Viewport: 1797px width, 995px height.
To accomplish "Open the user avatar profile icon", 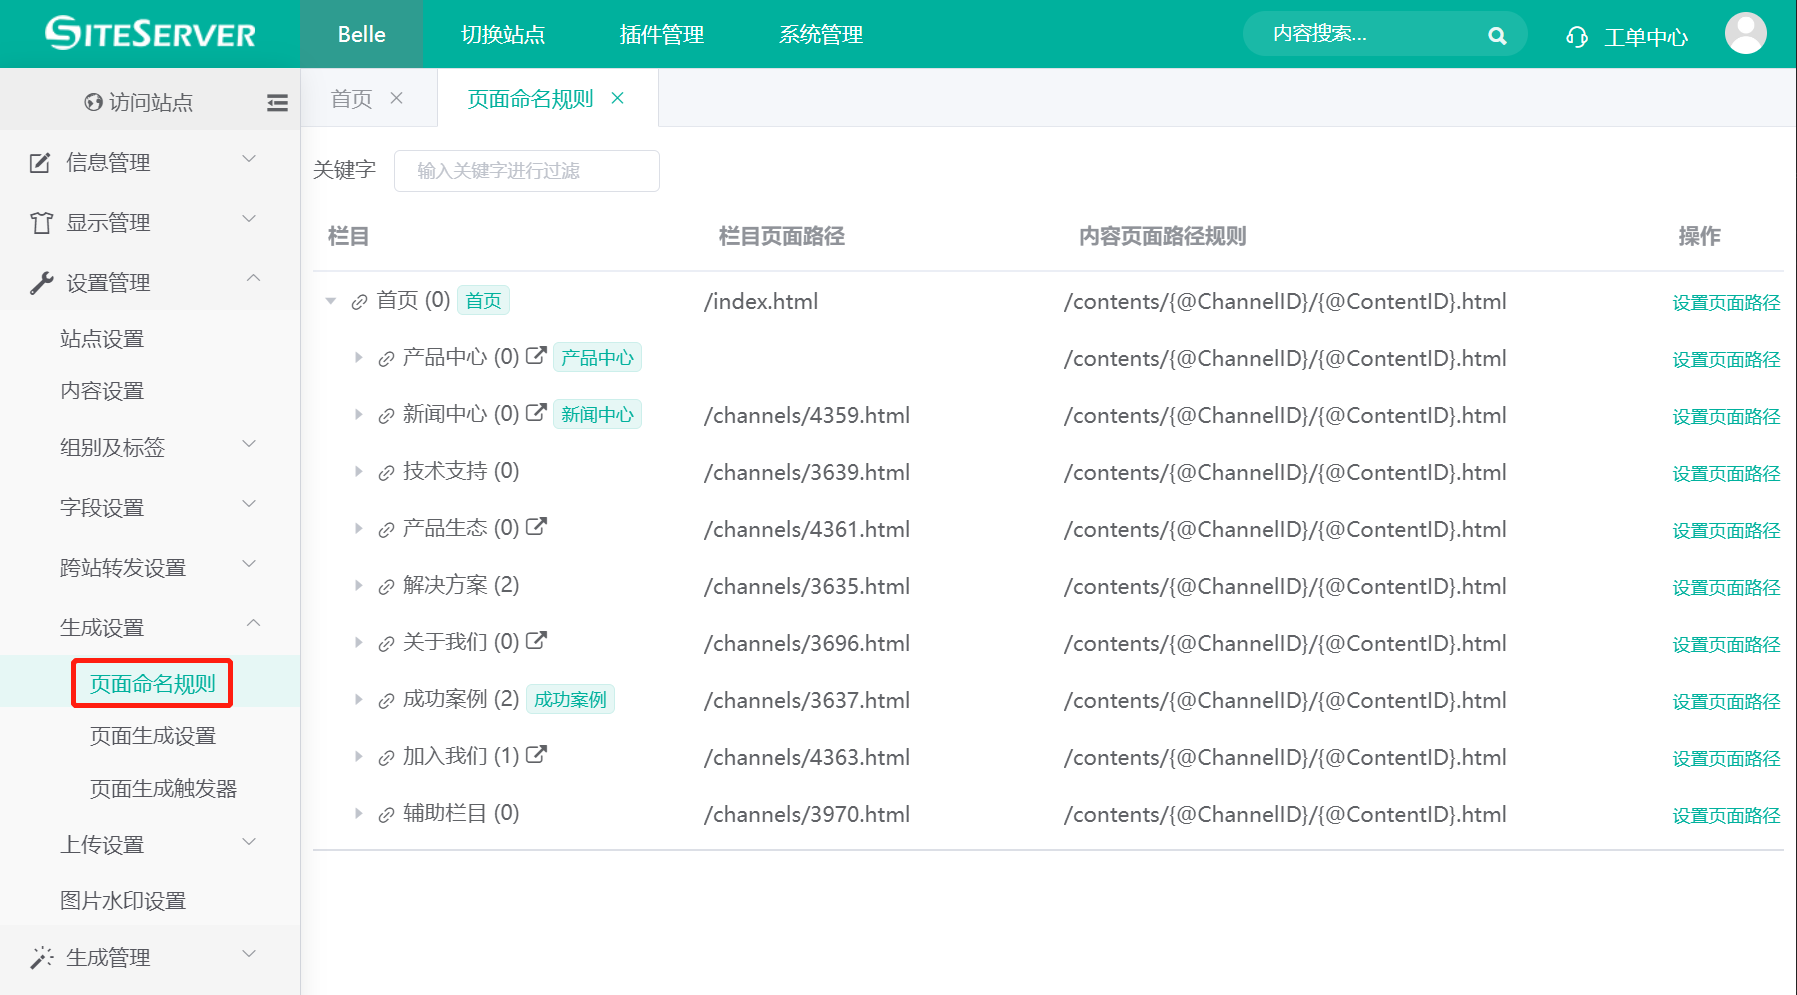I will [x=1745, y=34].
